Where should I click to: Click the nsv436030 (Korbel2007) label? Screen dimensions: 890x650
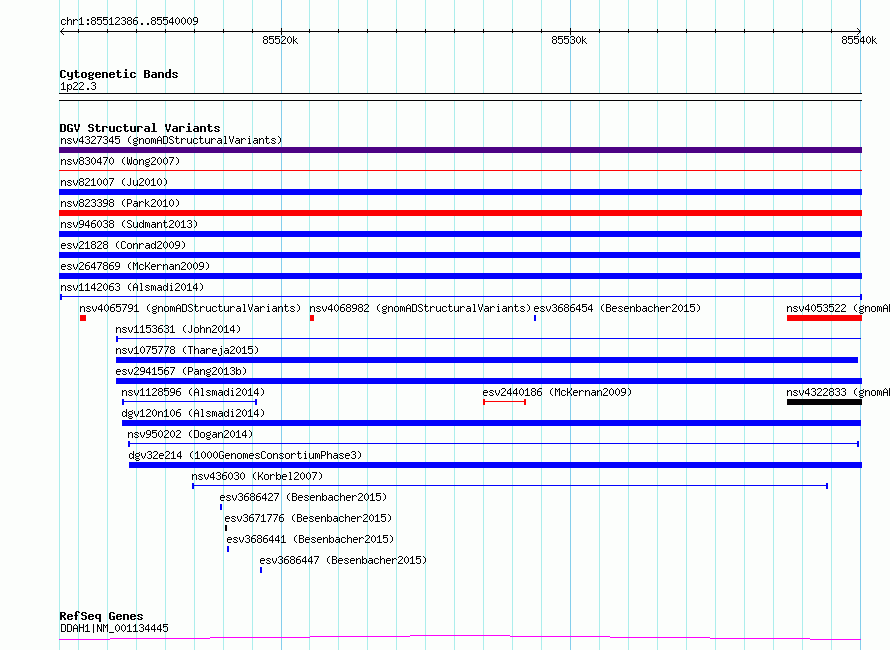(x=257, y=476)
